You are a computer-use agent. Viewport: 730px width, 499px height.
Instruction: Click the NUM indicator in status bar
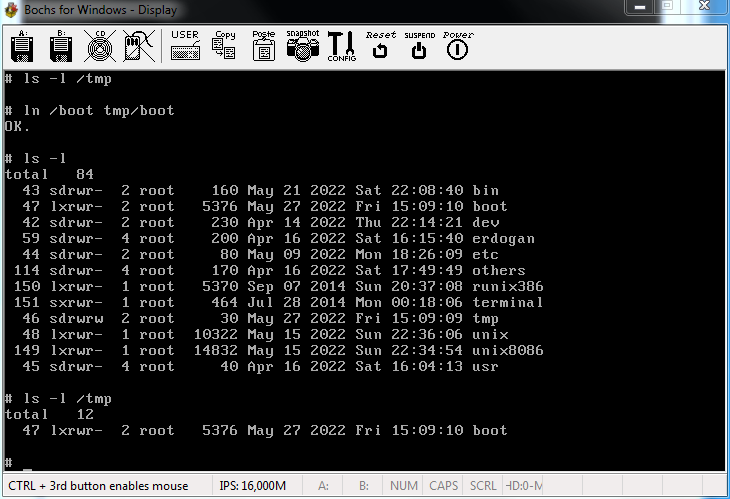click(x=404, y=486)
